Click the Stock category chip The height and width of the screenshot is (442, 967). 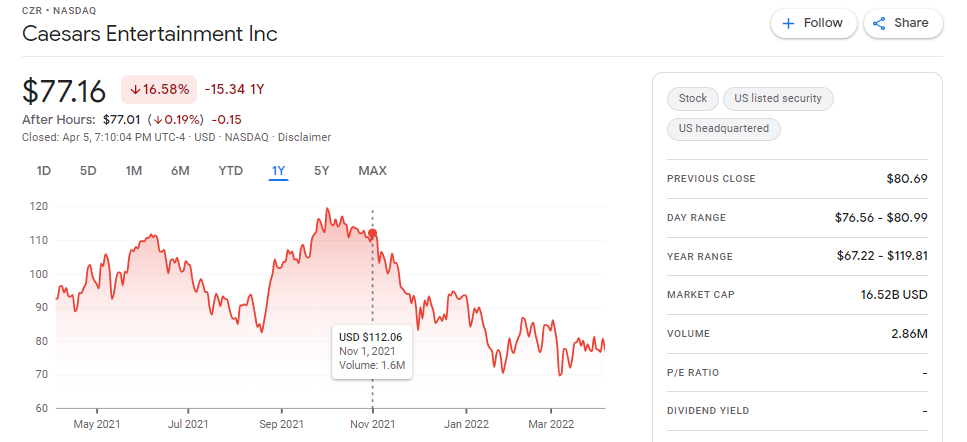tap(693, 99)
